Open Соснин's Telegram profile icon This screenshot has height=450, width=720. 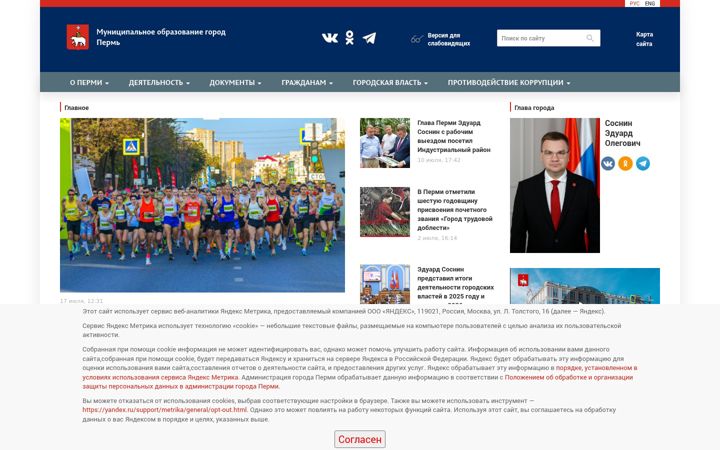pyautogui.click(x=643, y=163)
